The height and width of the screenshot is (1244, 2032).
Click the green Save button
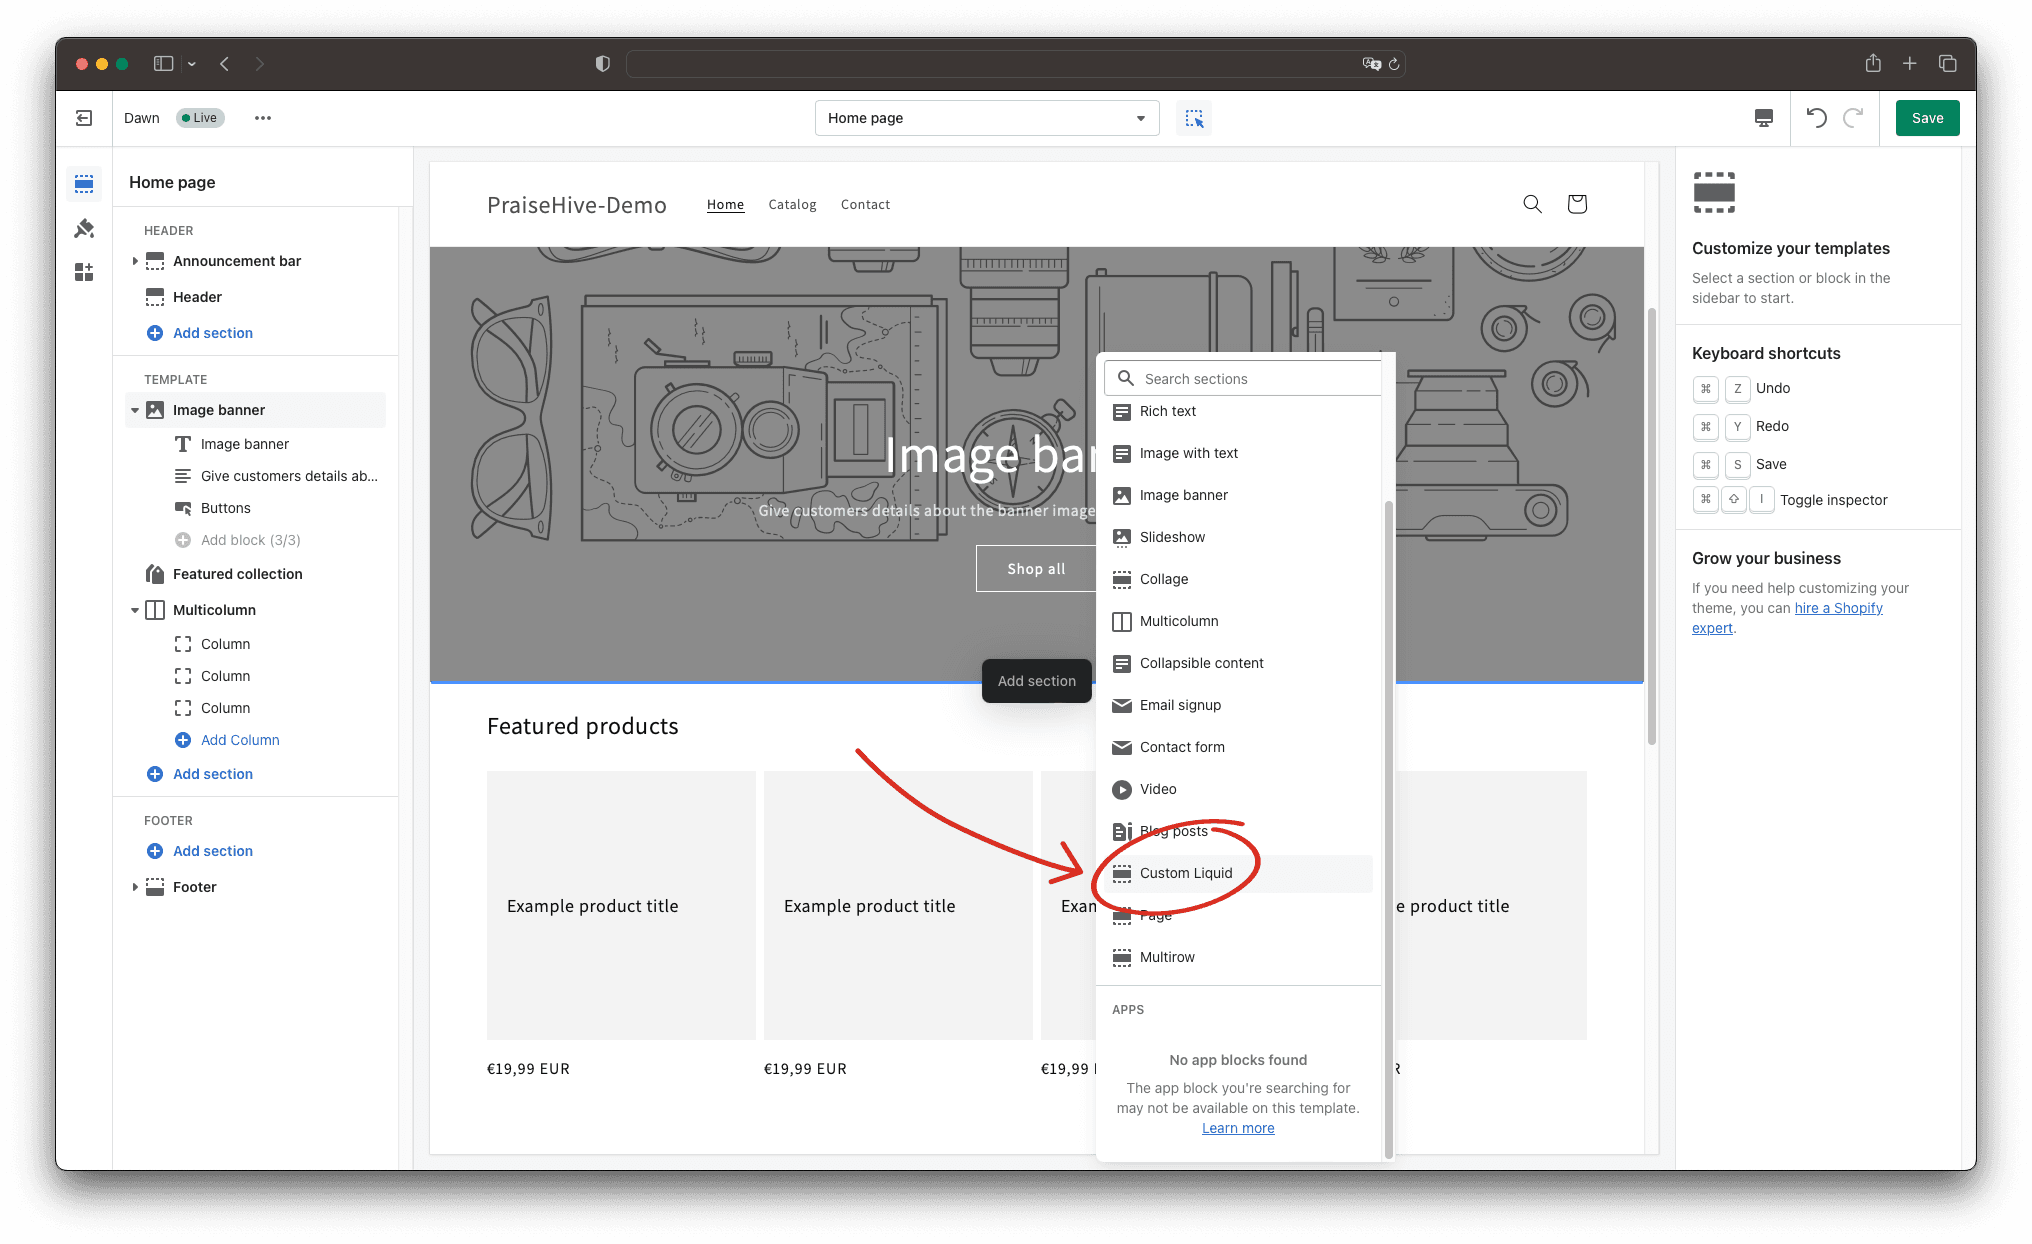[1927, 118]
